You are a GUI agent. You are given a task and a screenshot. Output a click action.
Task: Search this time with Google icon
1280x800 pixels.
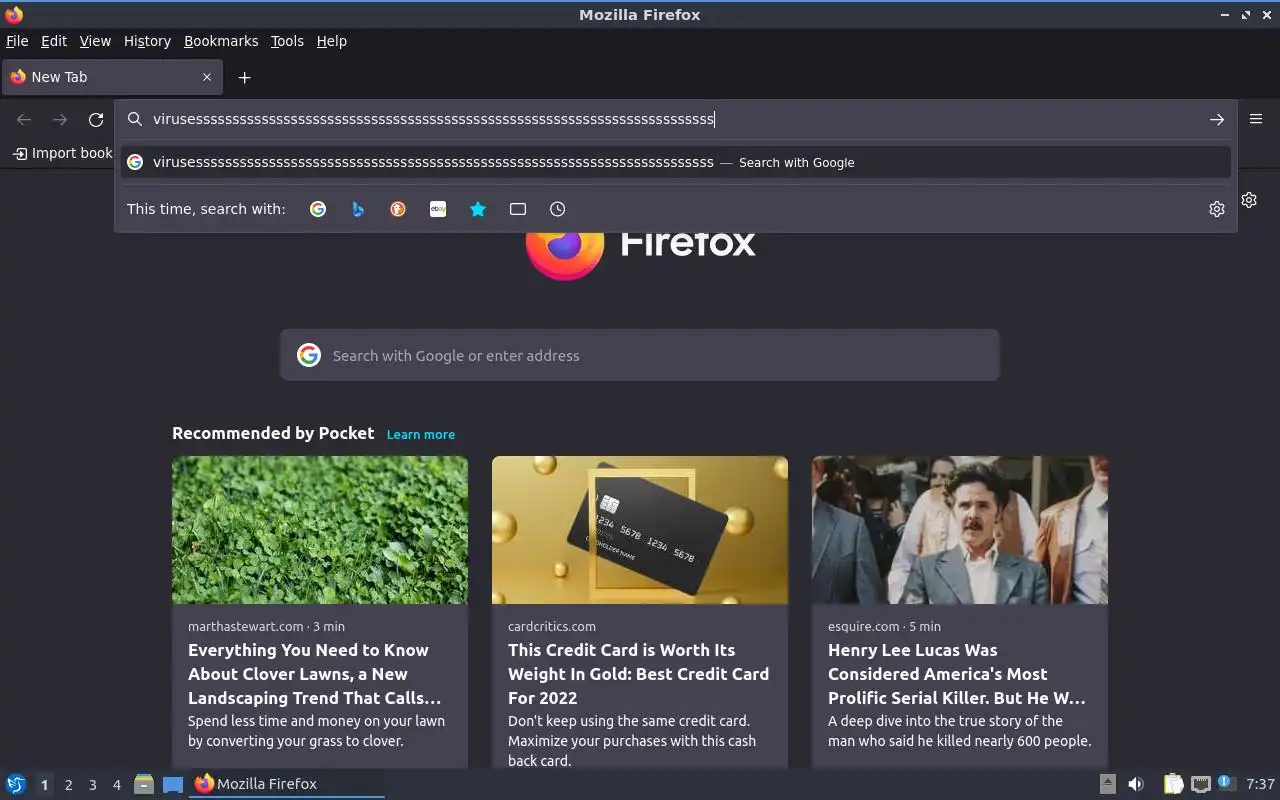pos(318,209)
